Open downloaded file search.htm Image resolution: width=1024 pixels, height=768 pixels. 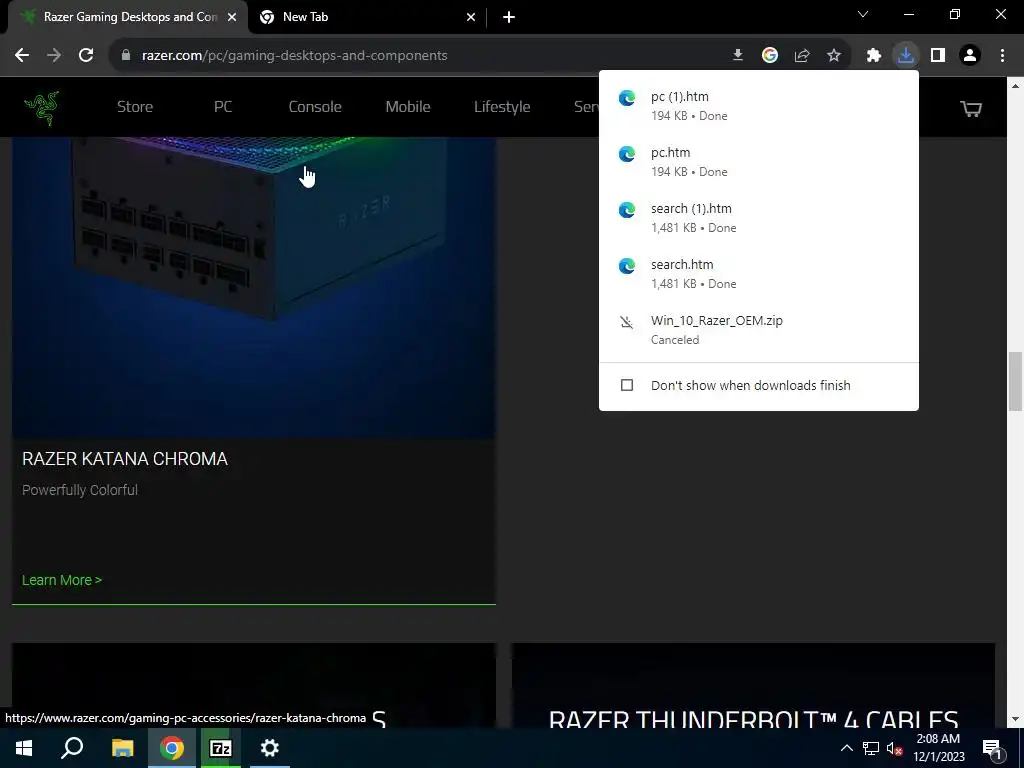click(x=759, y=274)
